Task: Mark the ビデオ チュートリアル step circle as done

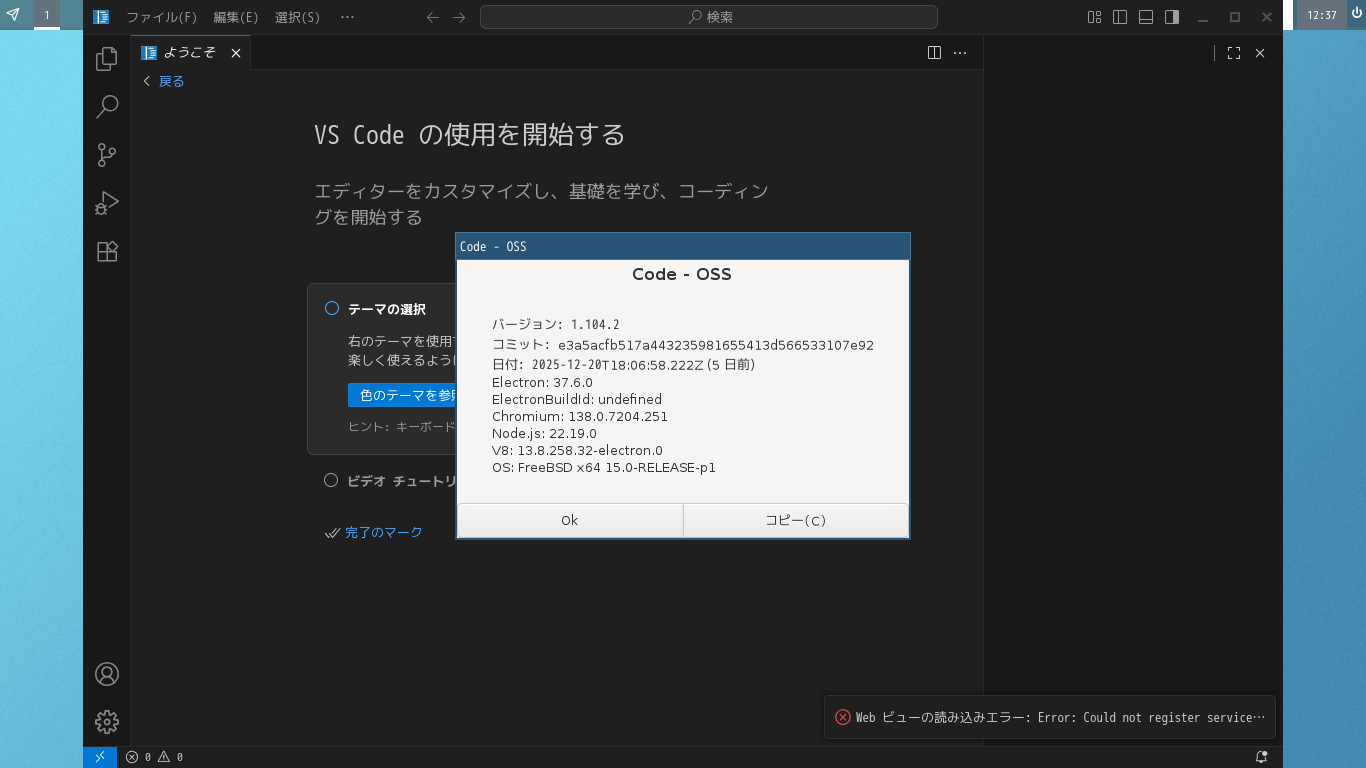Action: click(x=332, y=480)
